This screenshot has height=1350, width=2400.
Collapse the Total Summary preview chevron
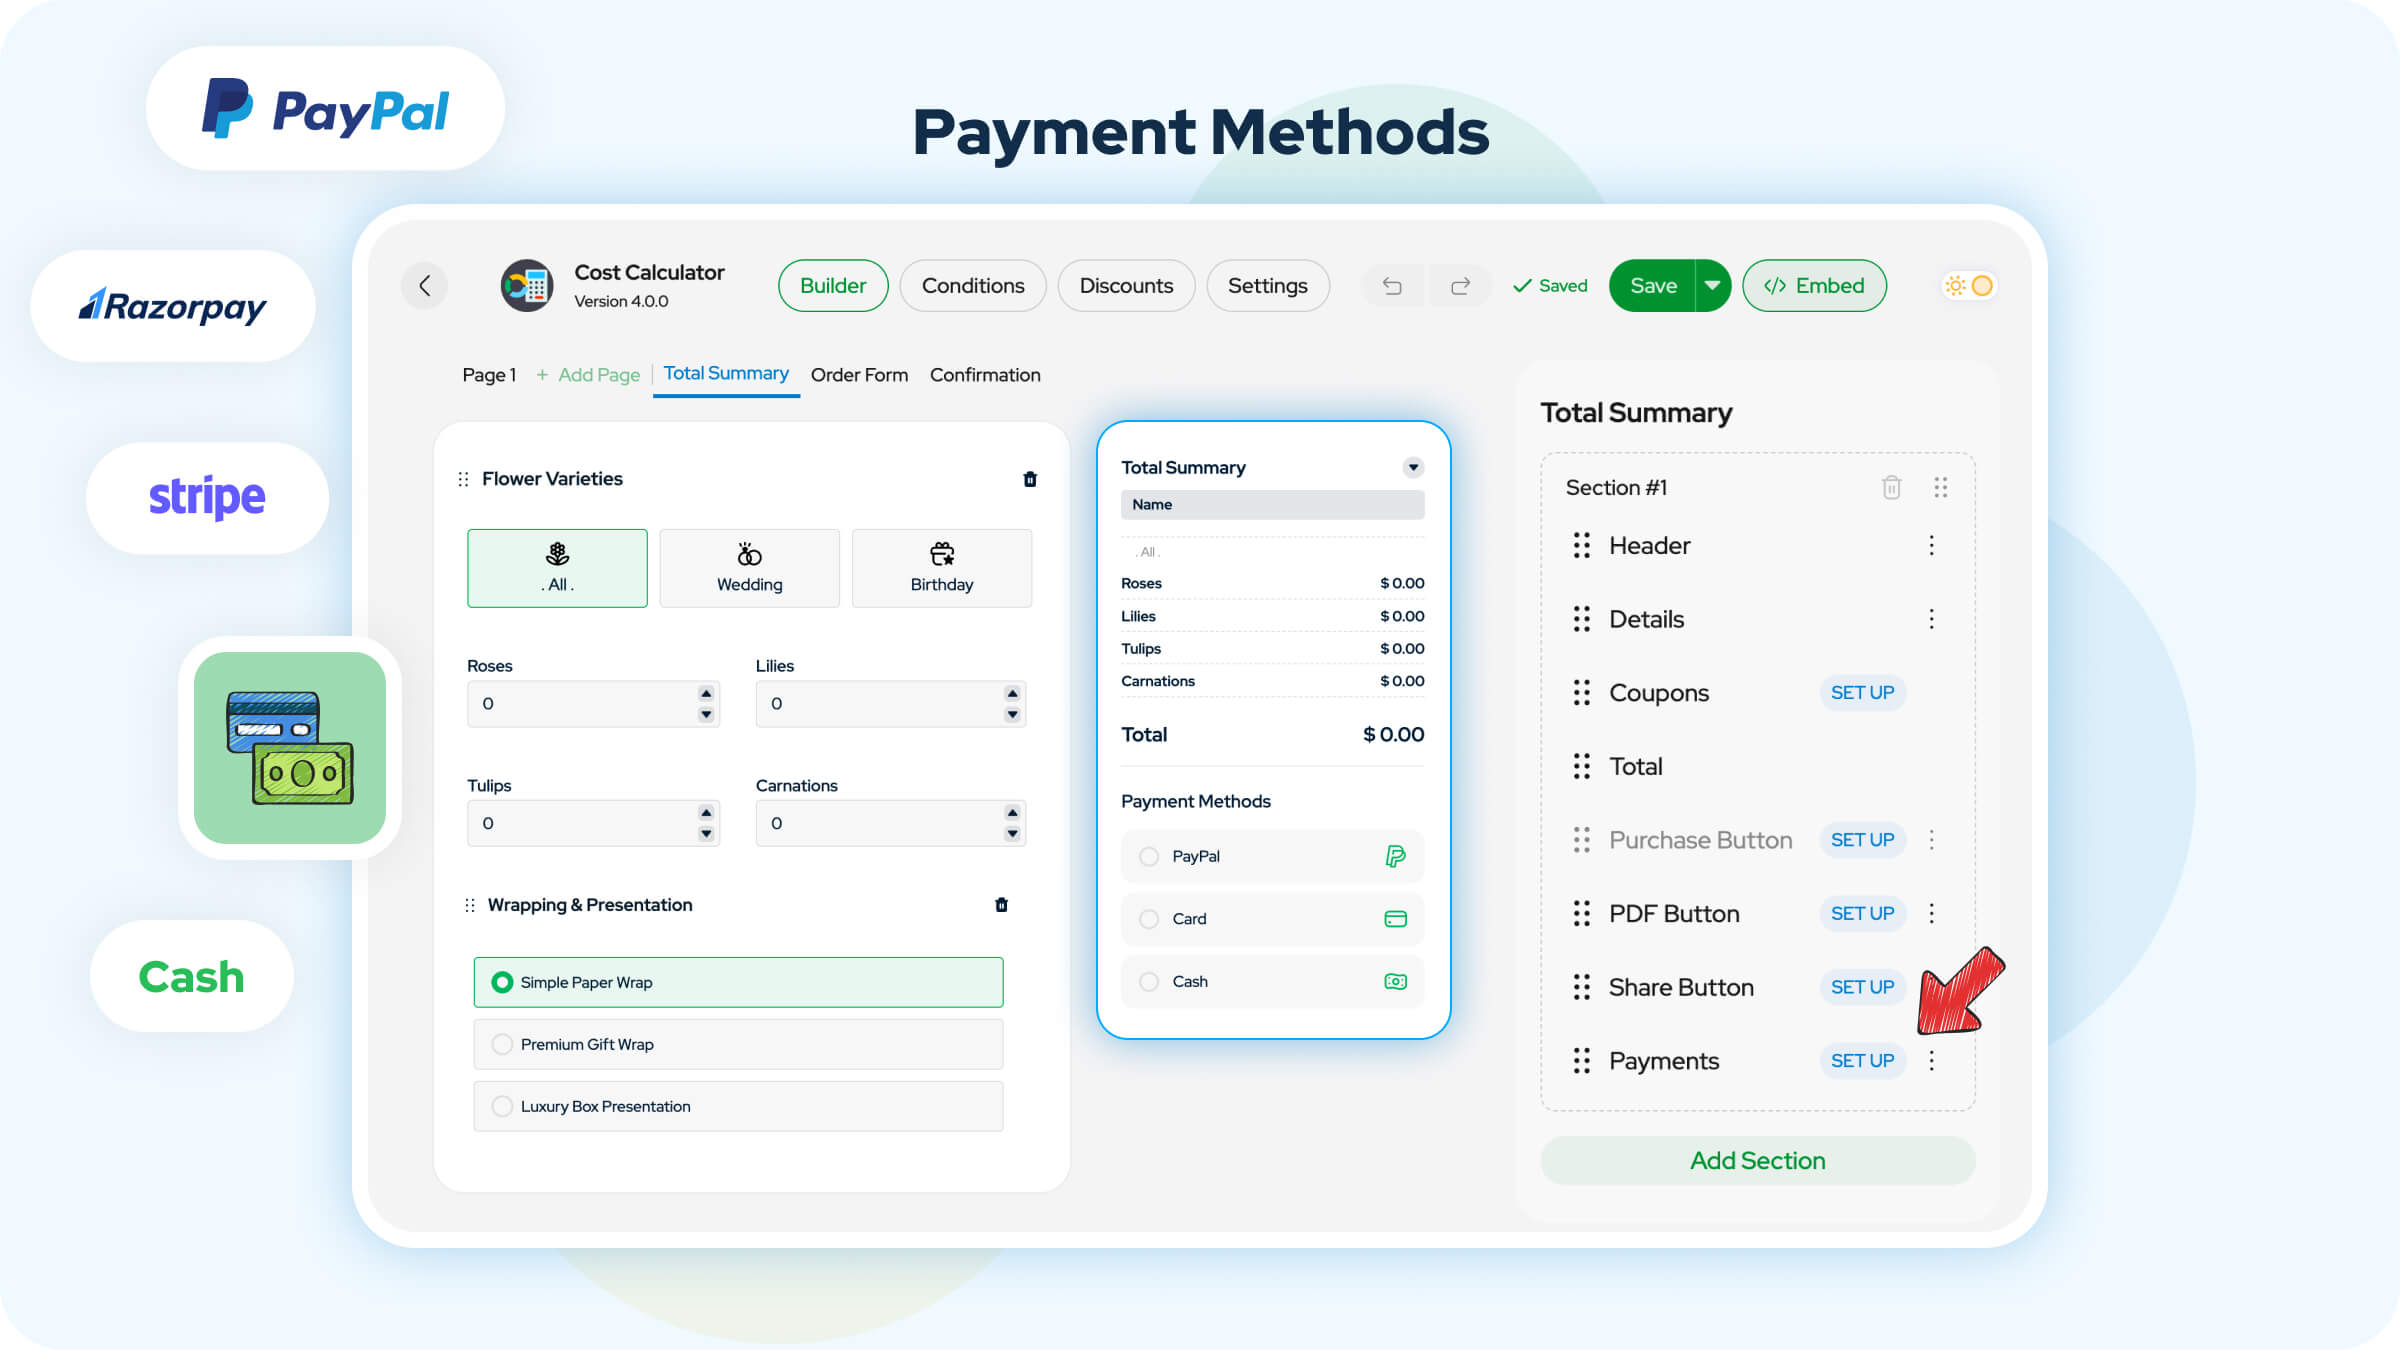coord(1413,467)
